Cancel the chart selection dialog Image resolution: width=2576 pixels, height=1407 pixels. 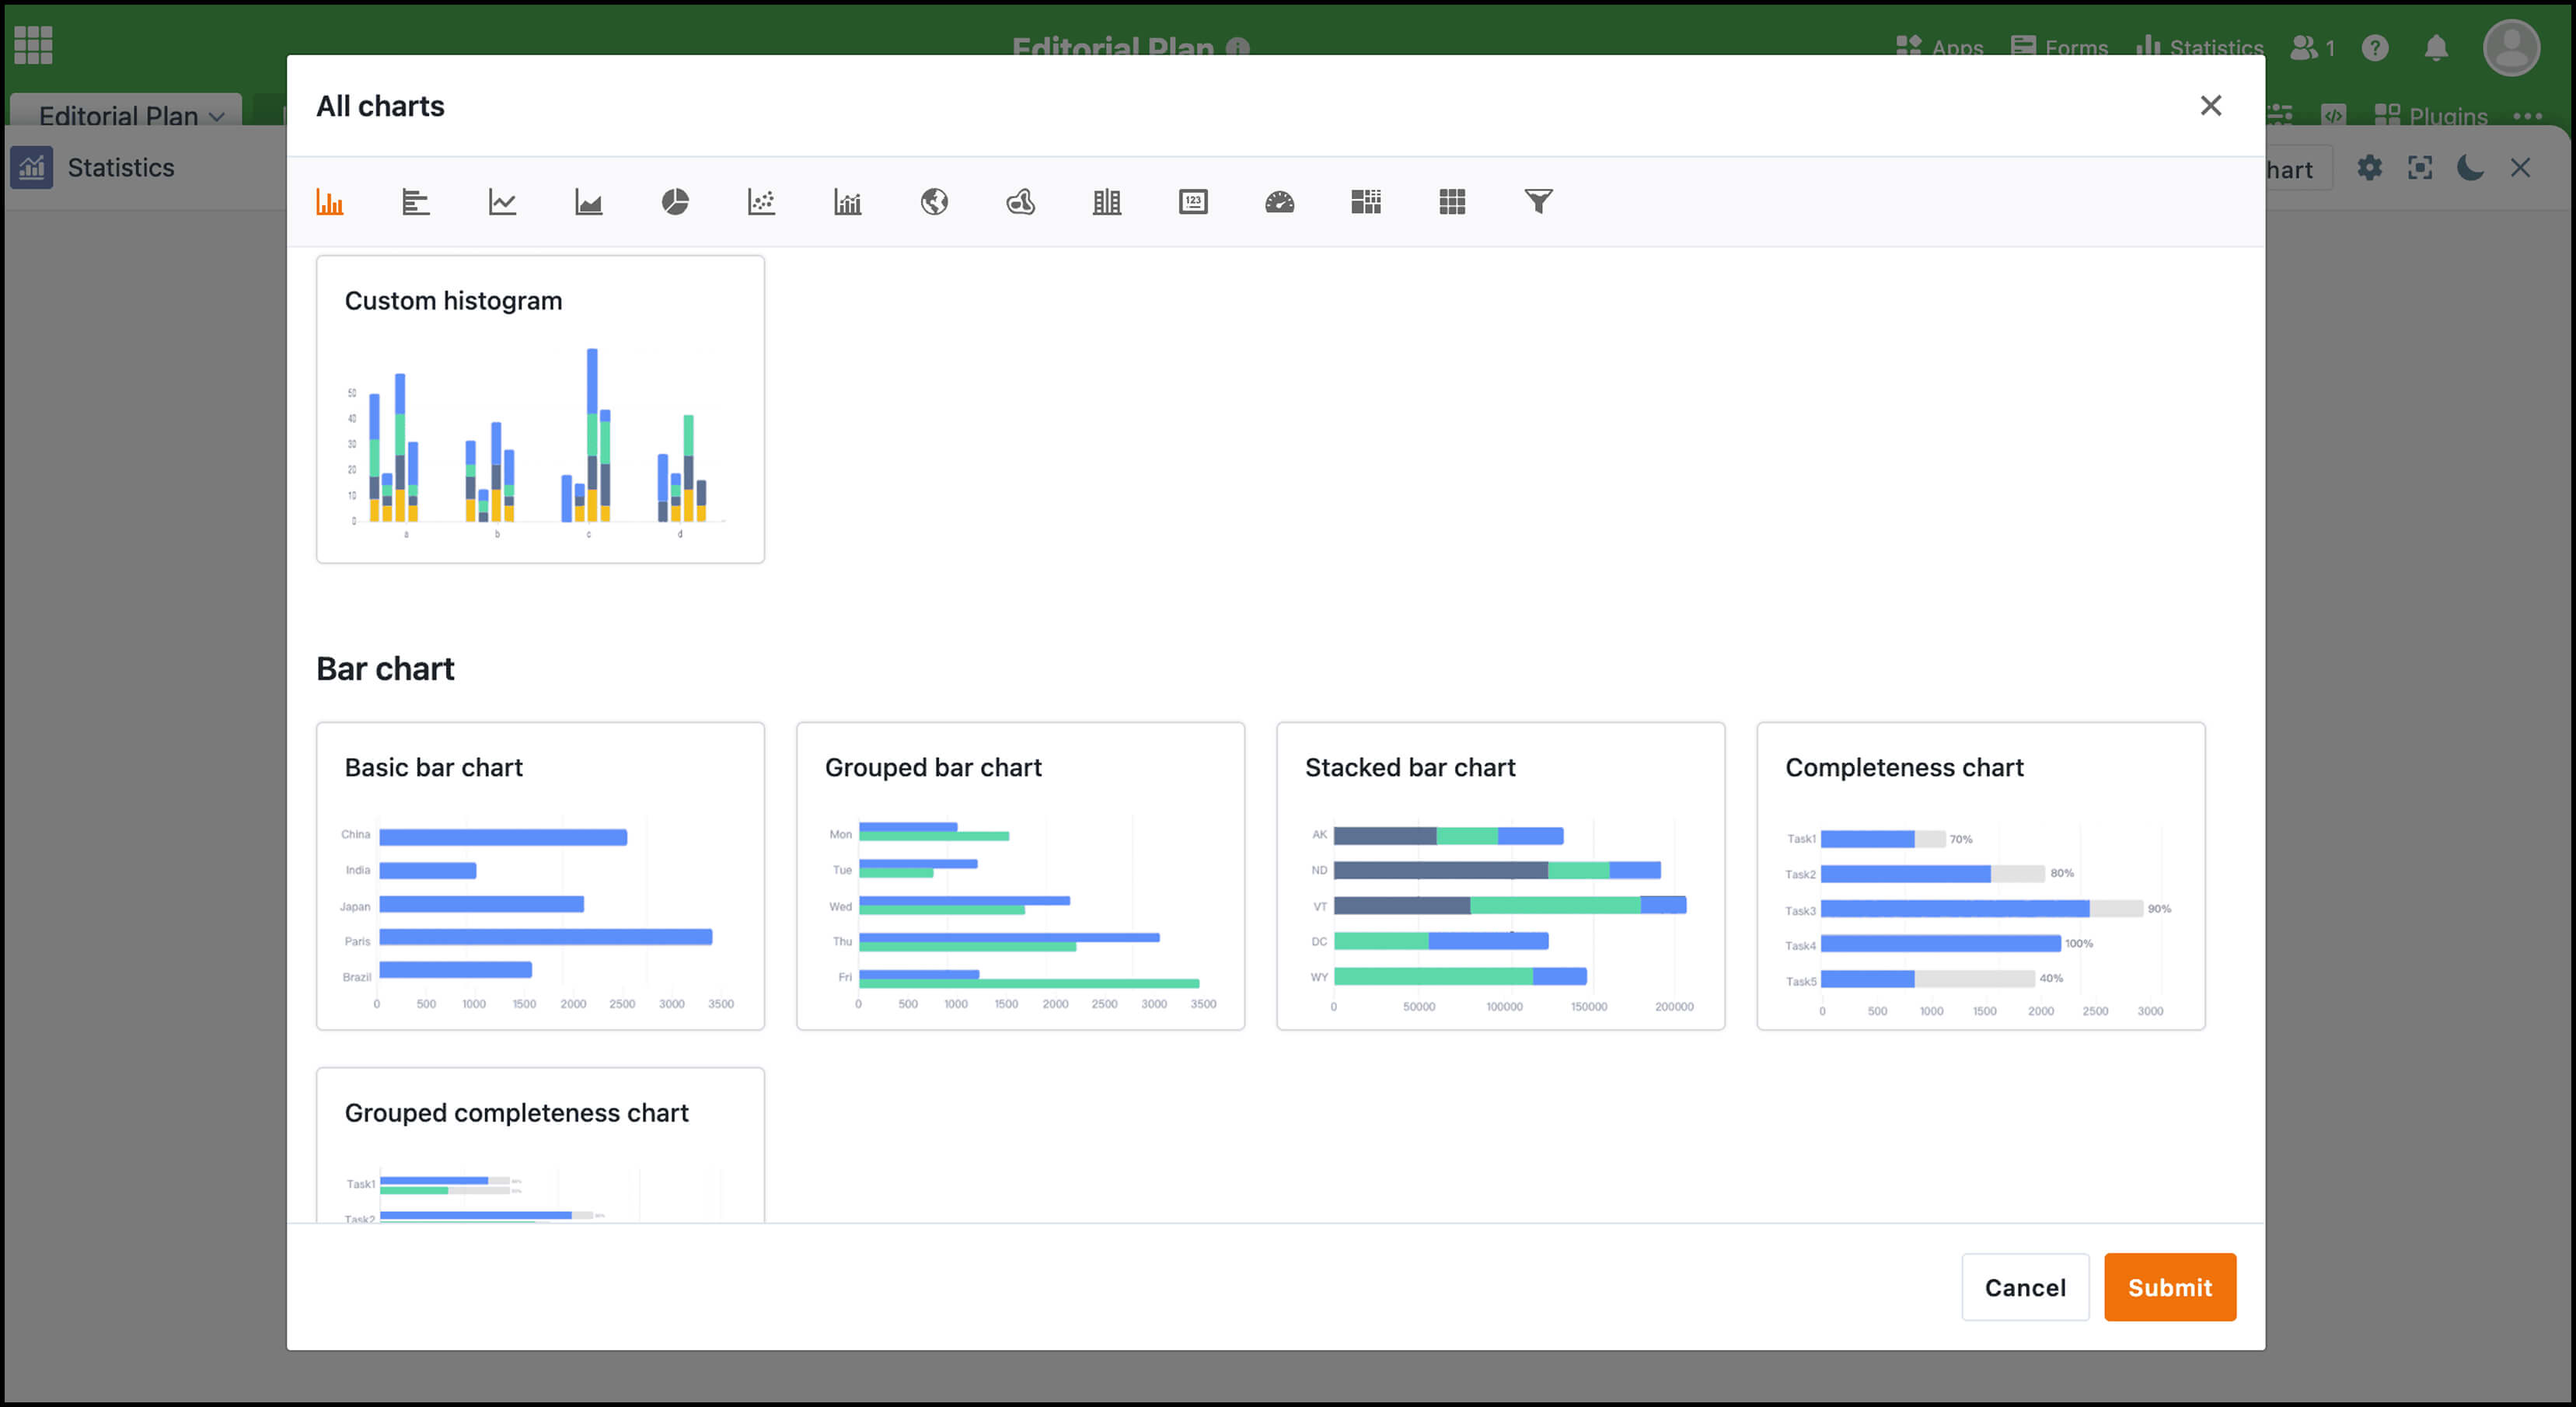[x=2025, y=1287]
